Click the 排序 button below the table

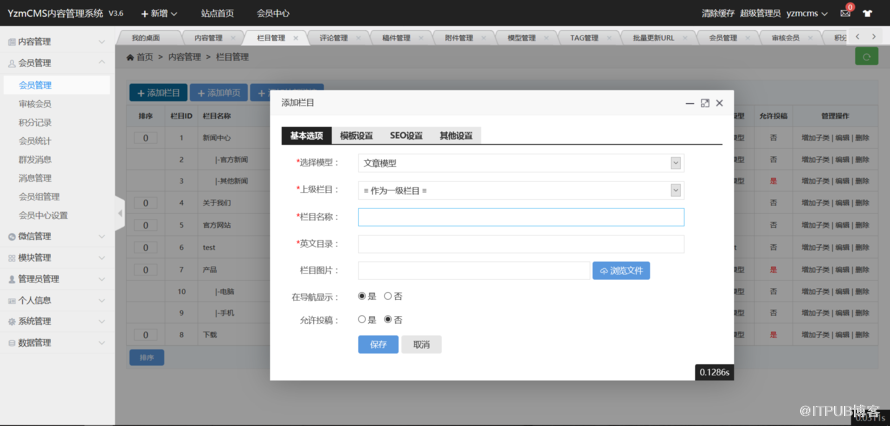pyautogui.click(x=146, y=357)
